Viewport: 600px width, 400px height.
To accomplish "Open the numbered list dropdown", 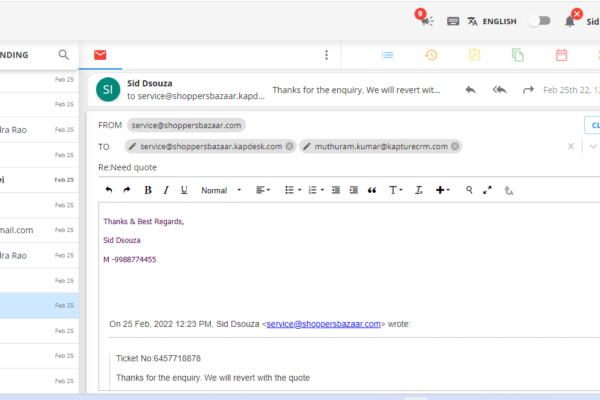I will (x=316, y=190).
